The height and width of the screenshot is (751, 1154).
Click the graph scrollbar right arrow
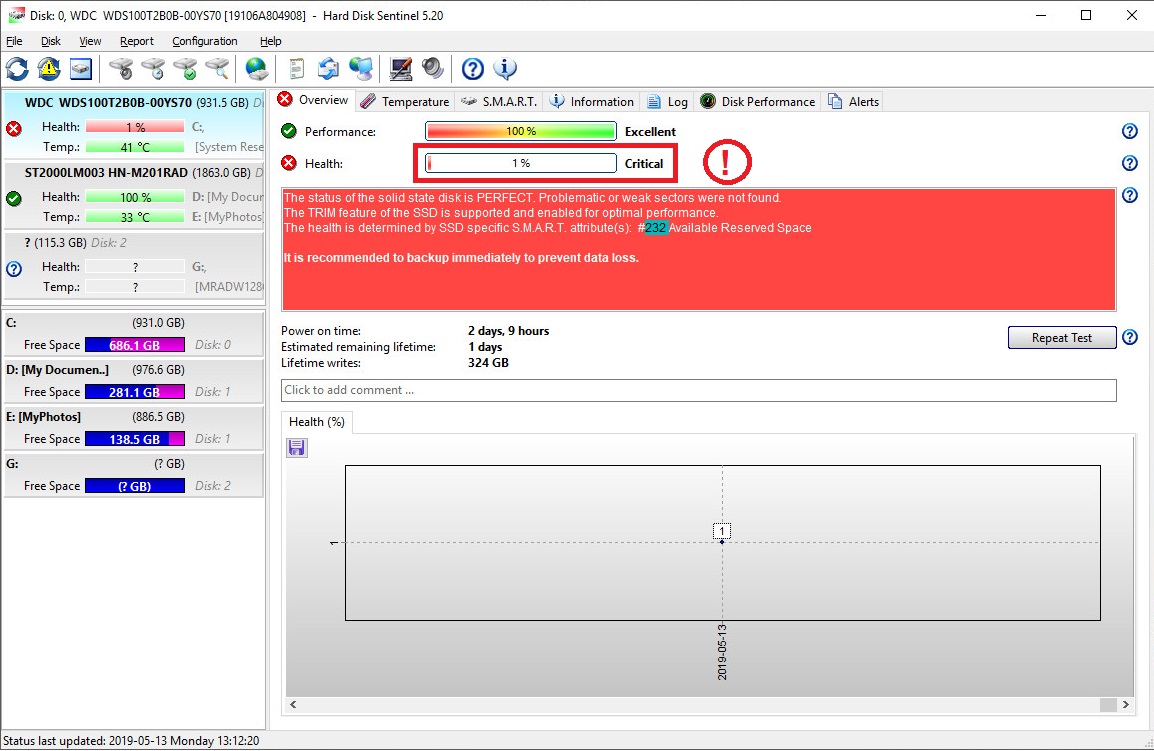(x=1125, y=705)
